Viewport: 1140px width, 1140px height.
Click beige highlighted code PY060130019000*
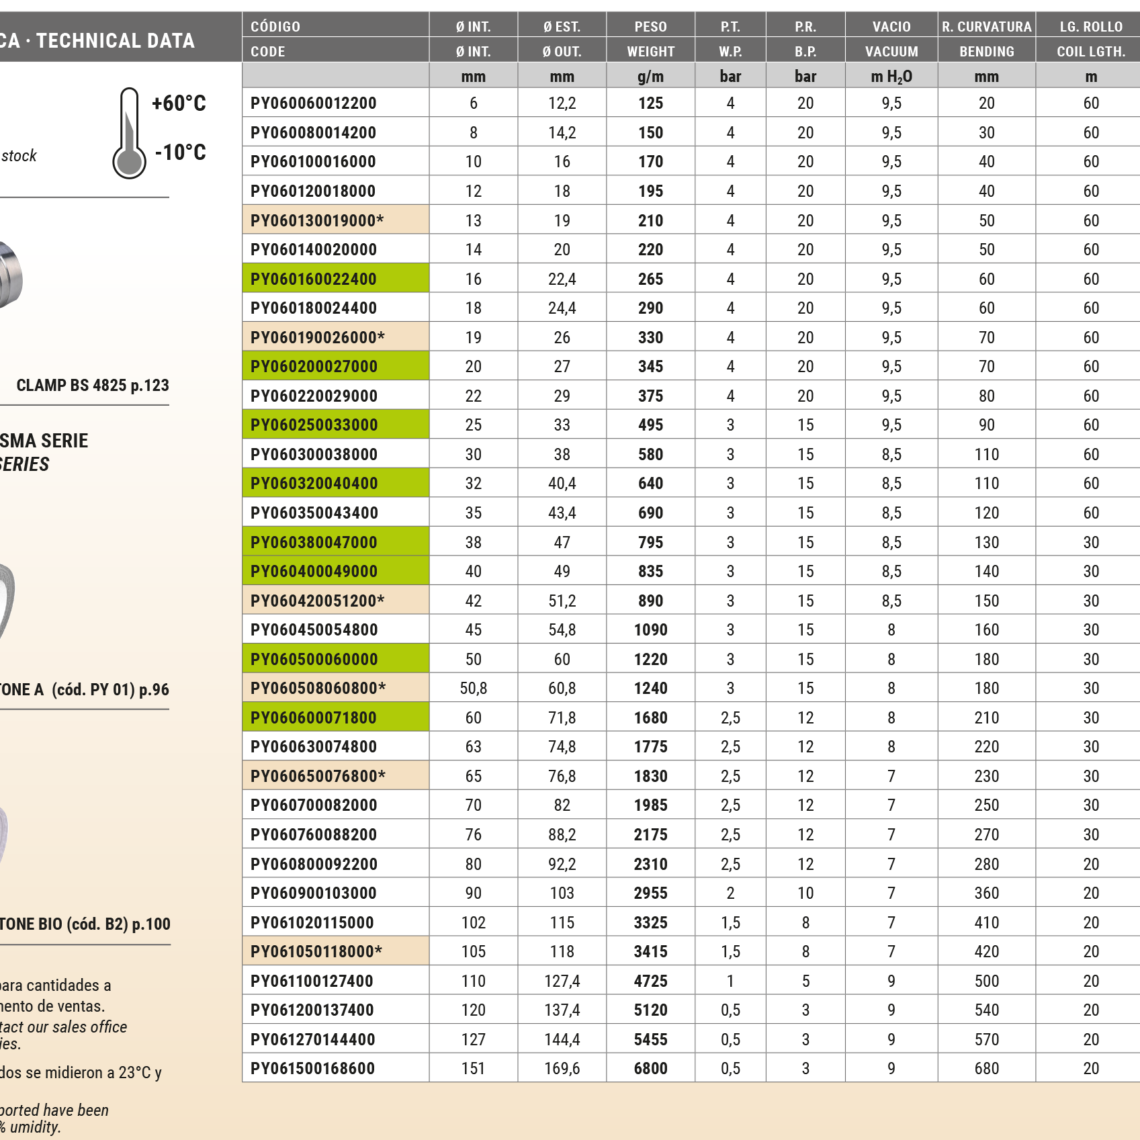coord(317,220)
